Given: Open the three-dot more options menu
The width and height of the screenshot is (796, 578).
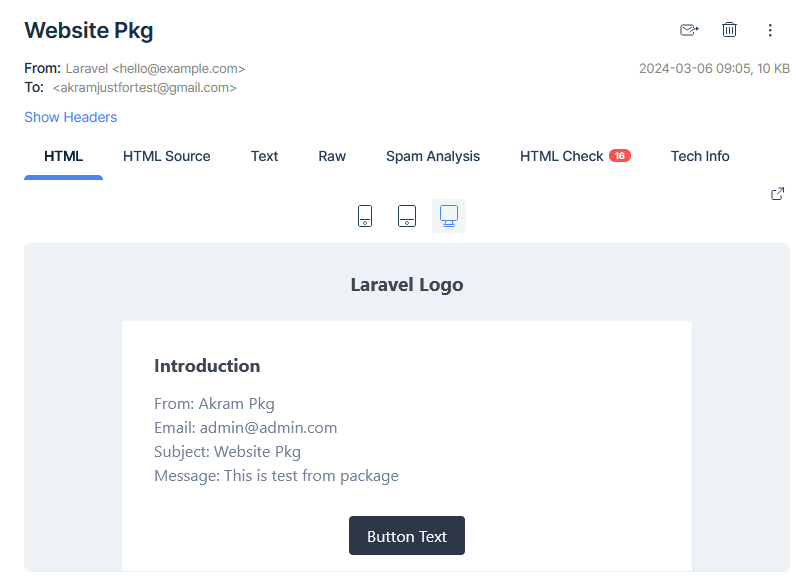Looking at the screenshot, I should (x=770, y=30).
